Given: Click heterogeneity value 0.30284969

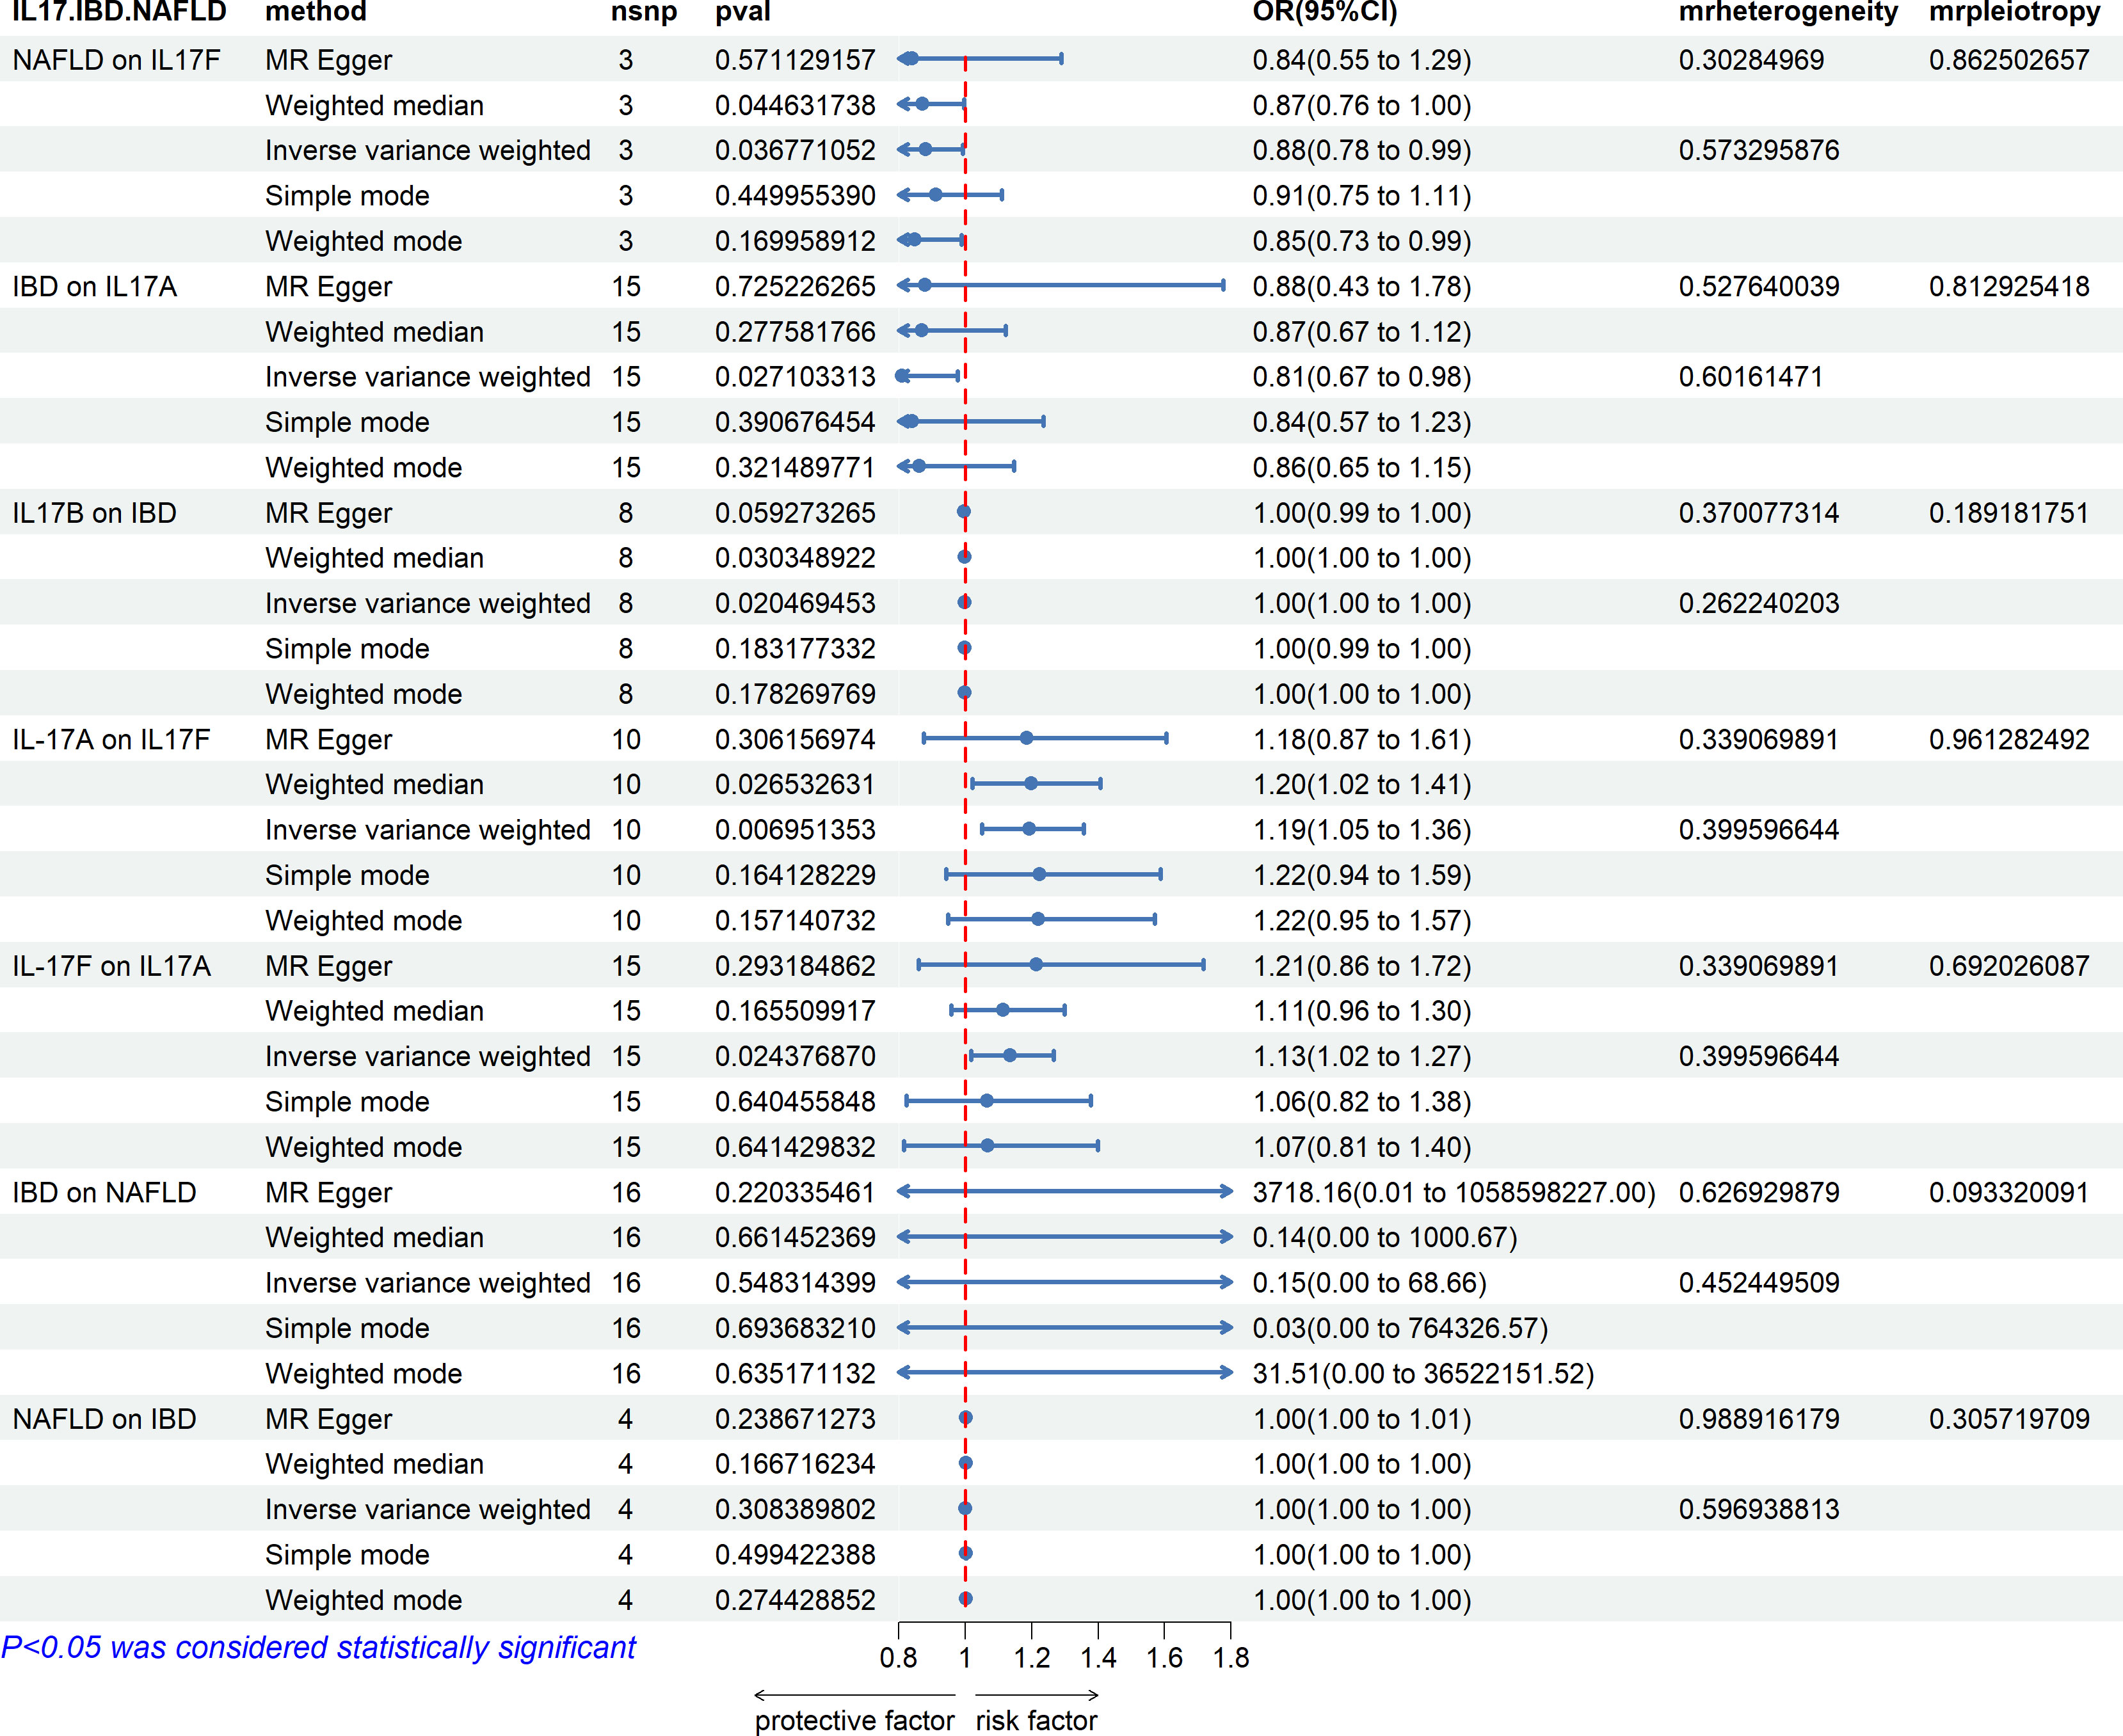Looking at the screenshot, I should tap(1751, 60).
